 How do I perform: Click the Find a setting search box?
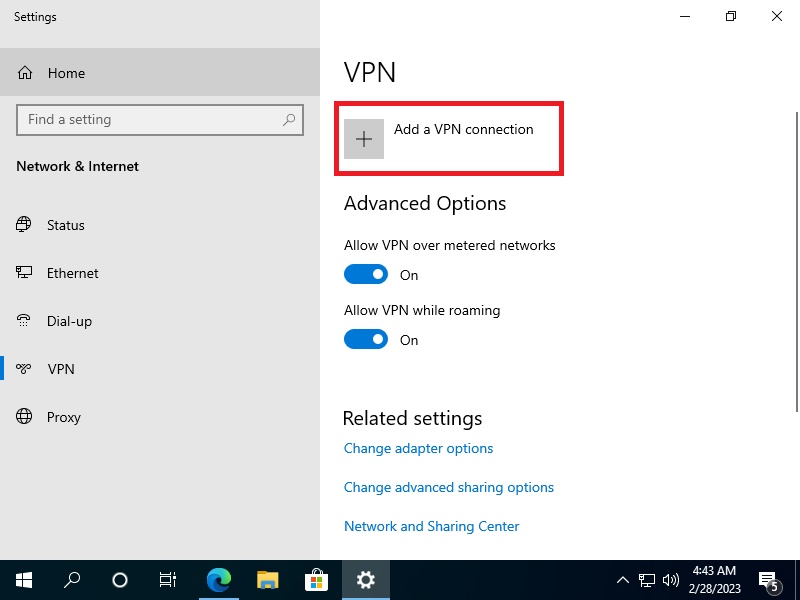150,120
